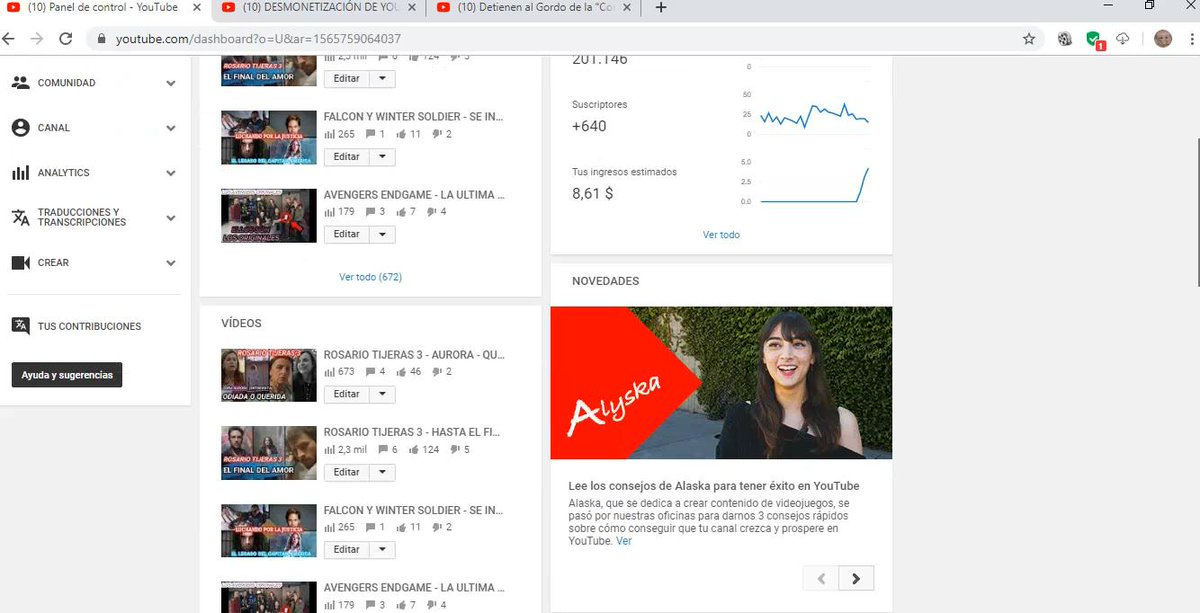This screenshot has height=613, width=1200.
Task: Open ROSARIO TIJERAS 3 - AURORA video title
Action: click(x=414, y=355)
